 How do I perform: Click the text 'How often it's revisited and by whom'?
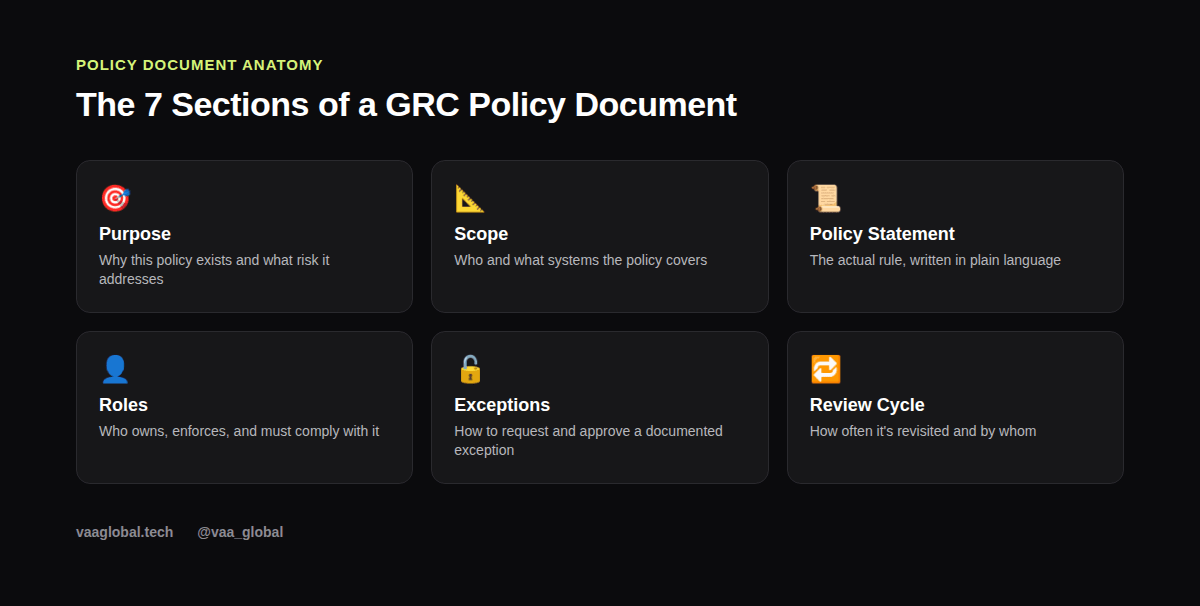923,431
